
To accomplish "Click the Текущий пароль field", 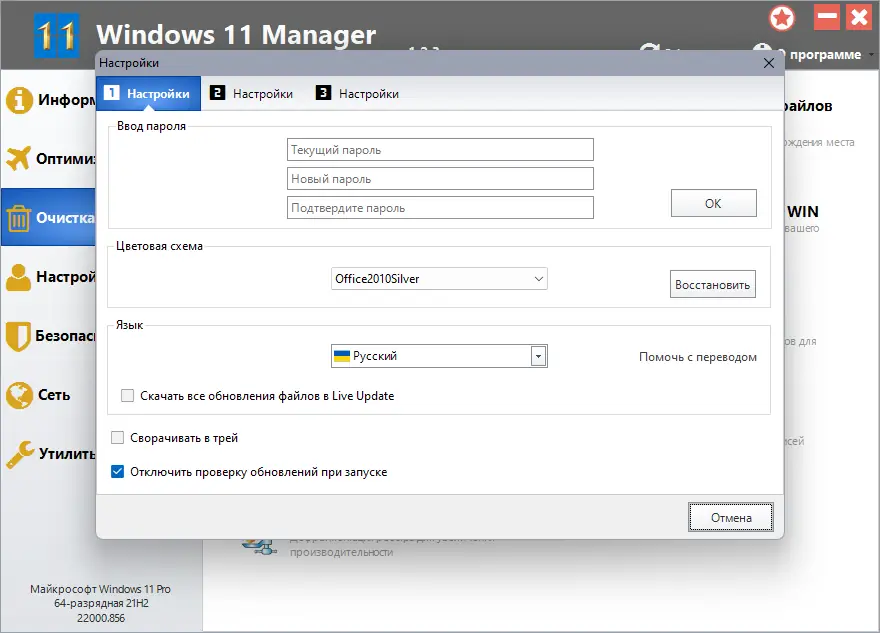I will coord(440,150).
